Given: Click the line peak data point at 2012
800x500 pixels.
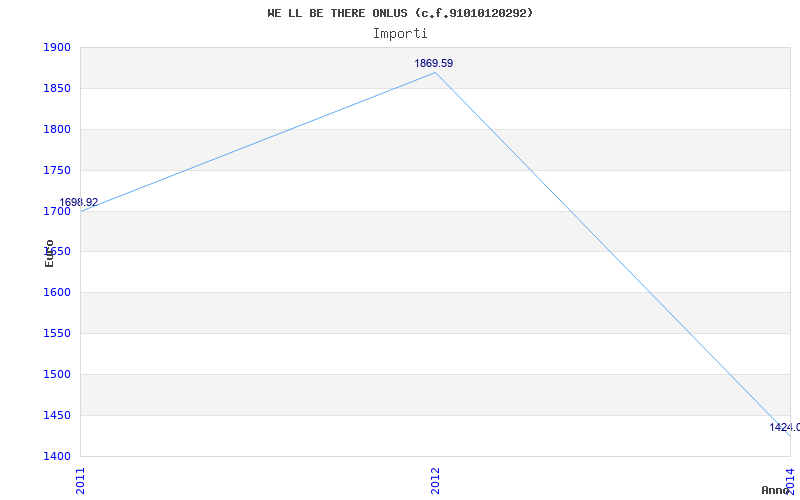Looking at the screenshot, I should pos(435,72).
